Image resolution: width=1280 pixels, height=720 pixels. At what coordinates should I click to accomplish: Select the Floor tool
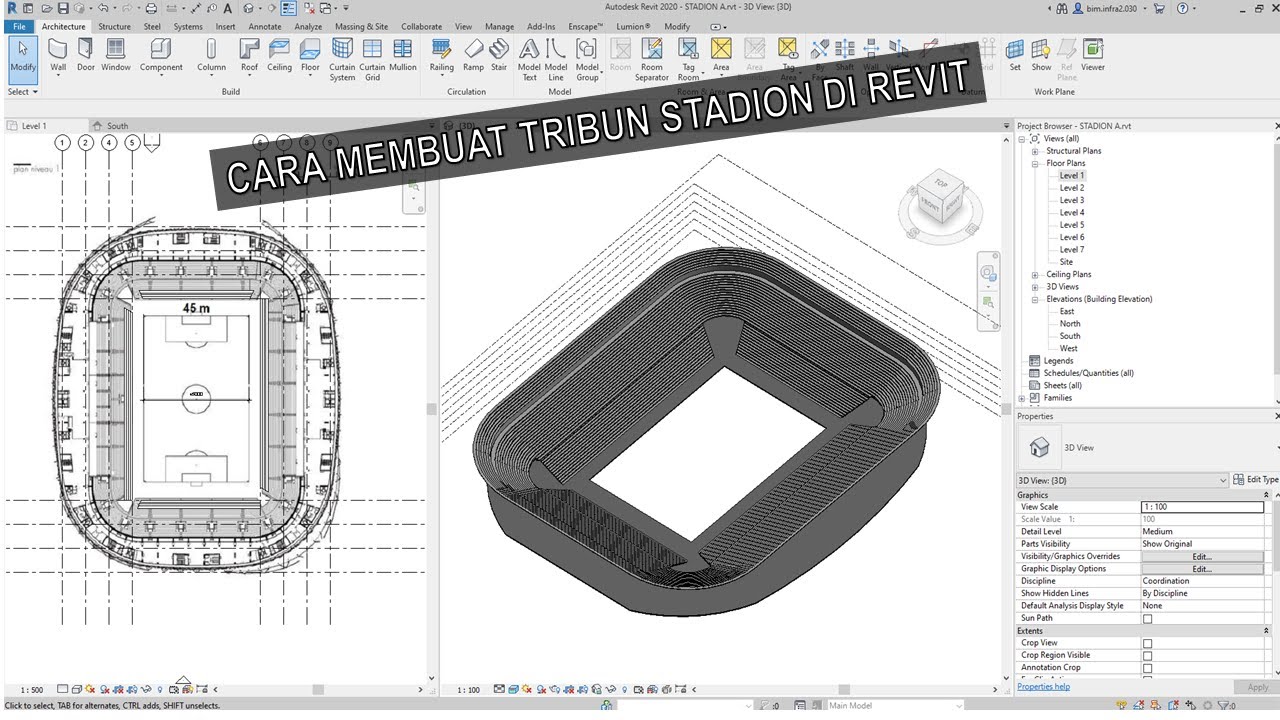coord(310,56)
